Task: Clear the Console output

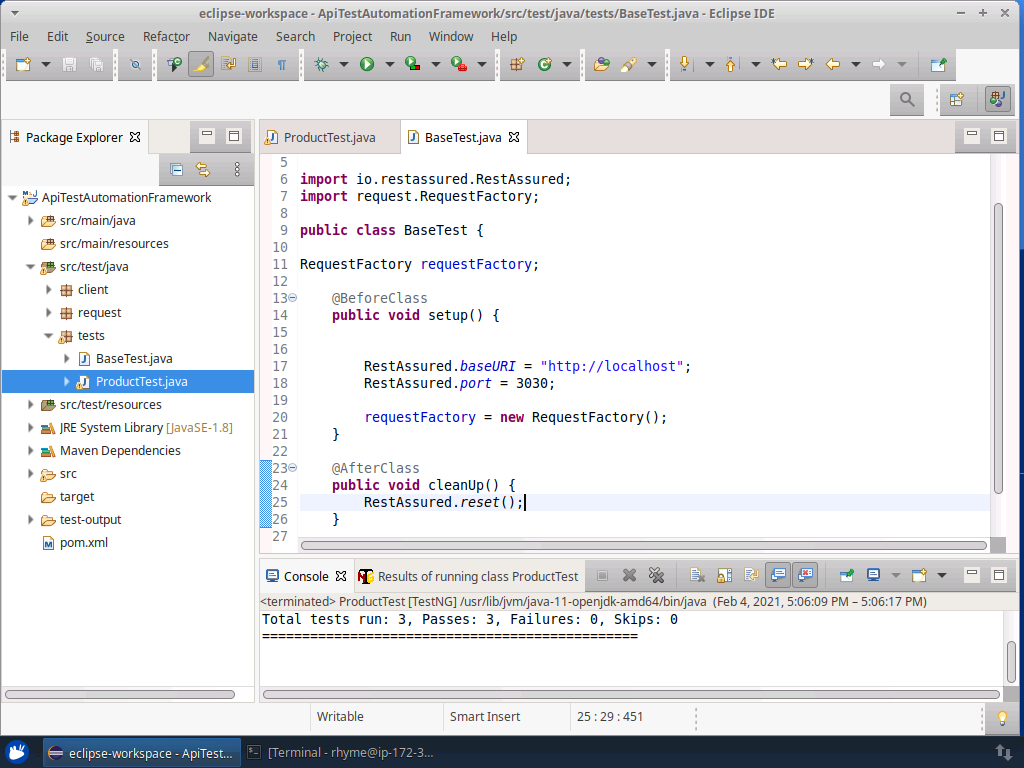Action: pos(695,575)
